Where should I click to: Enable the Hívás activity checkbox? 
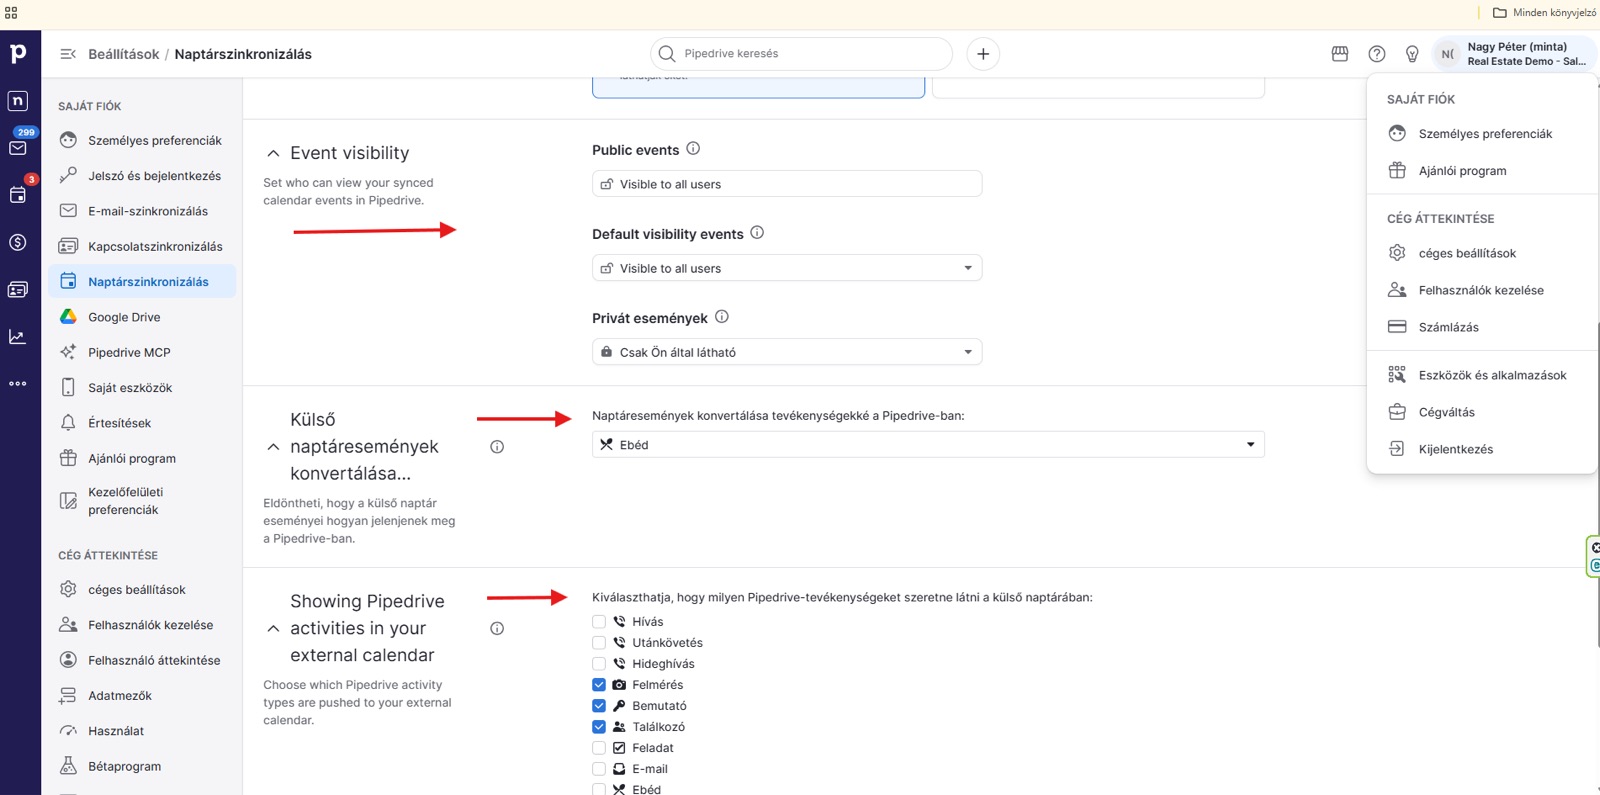click(x=599, y=622)
